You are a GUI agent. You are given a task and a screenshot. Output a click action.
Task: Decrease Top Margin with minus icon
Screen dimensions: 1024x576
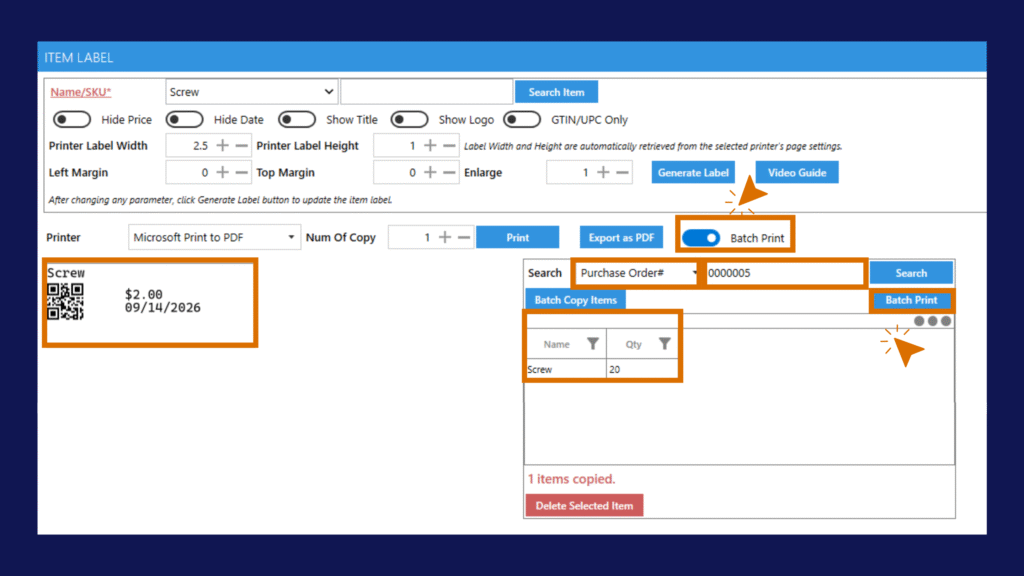click(x=449, y=172)
